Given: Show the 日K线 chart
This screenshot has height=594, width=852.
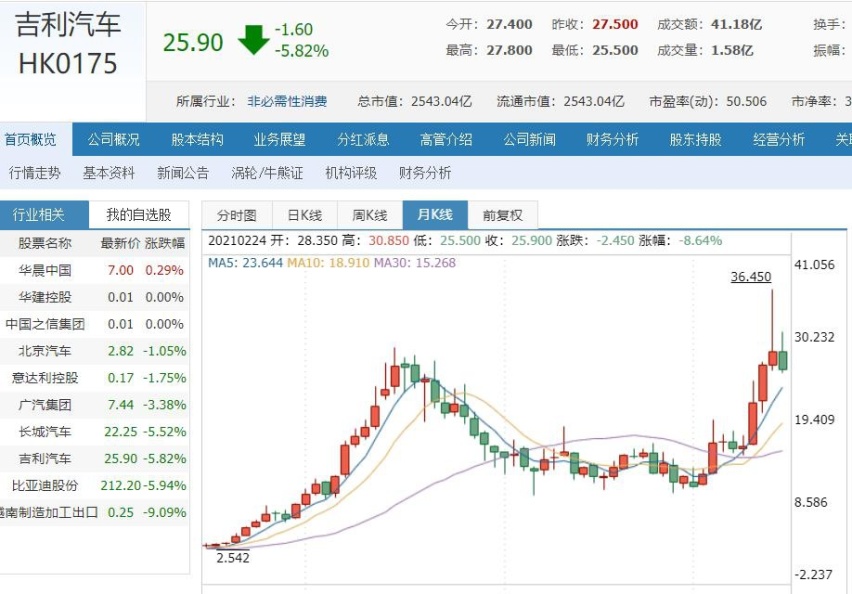Looking at the screenshot, I should 305,216.
